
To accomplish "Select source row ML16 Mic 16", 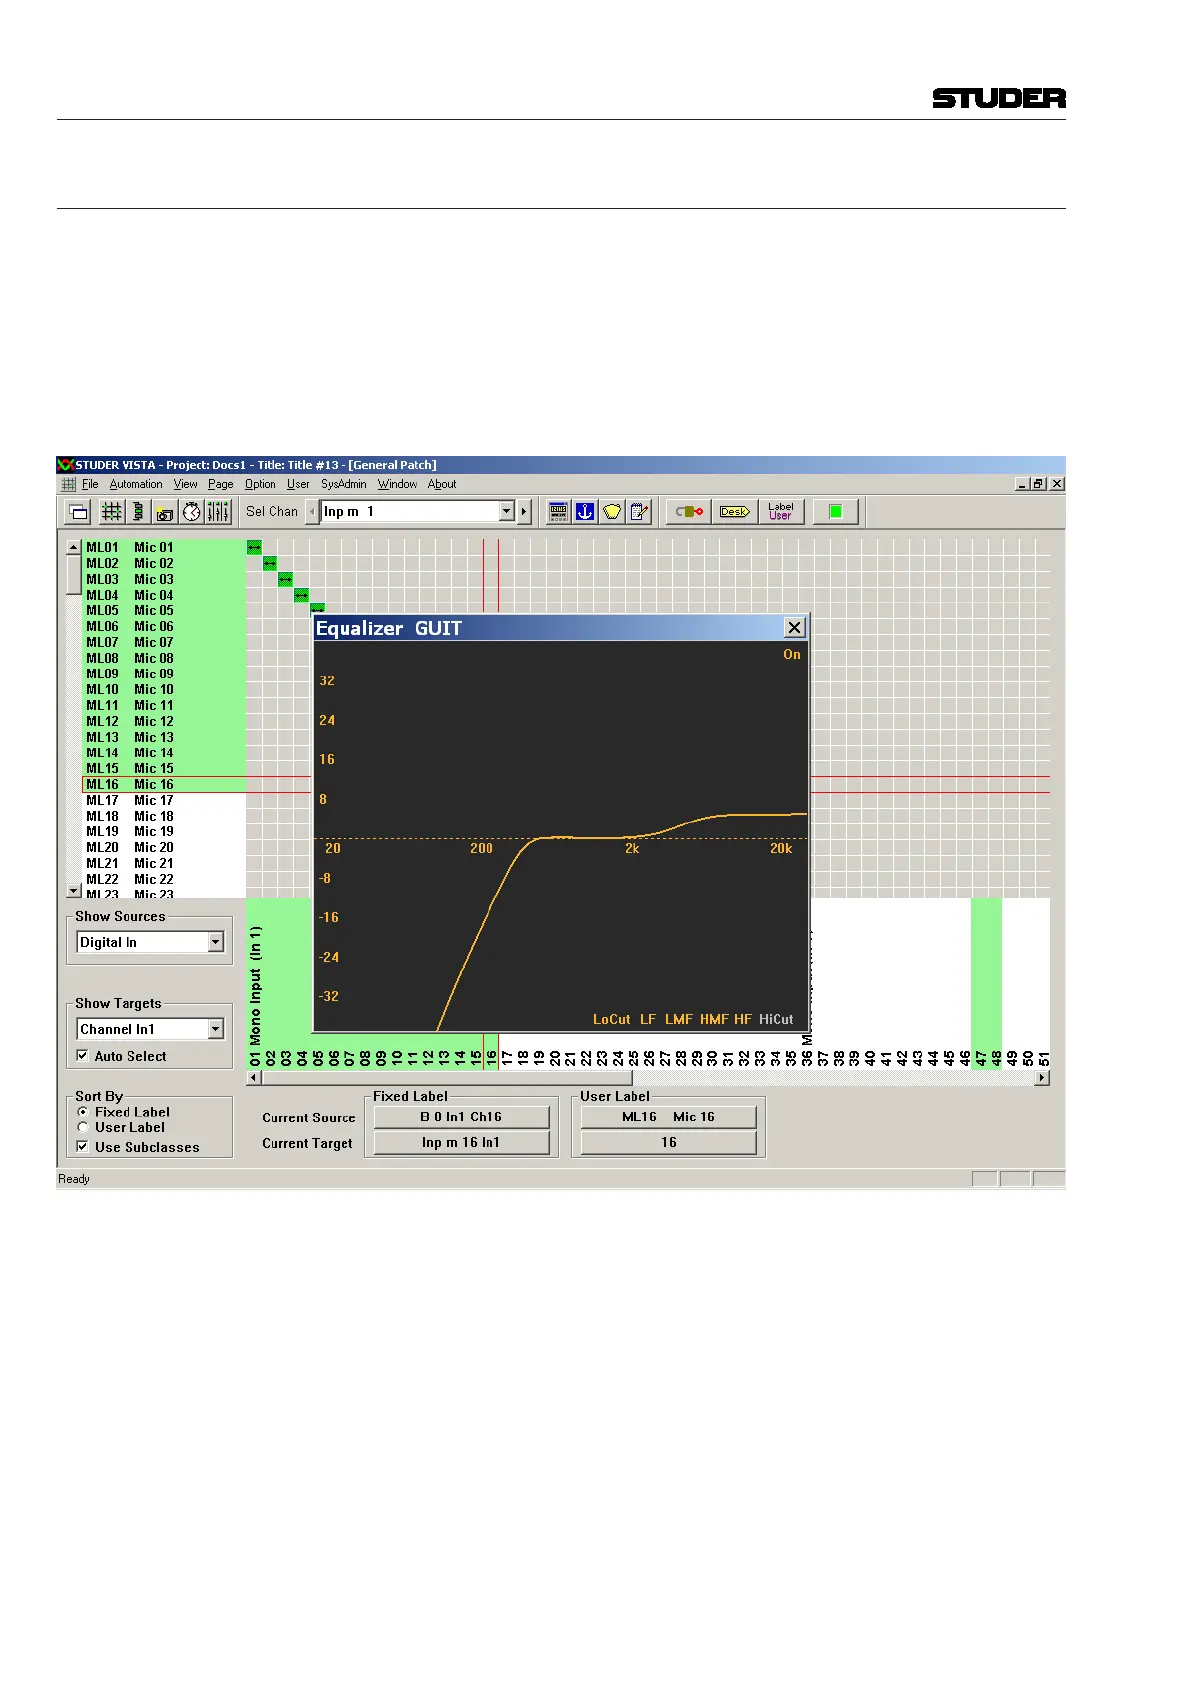I will click(x=164, y=784).
